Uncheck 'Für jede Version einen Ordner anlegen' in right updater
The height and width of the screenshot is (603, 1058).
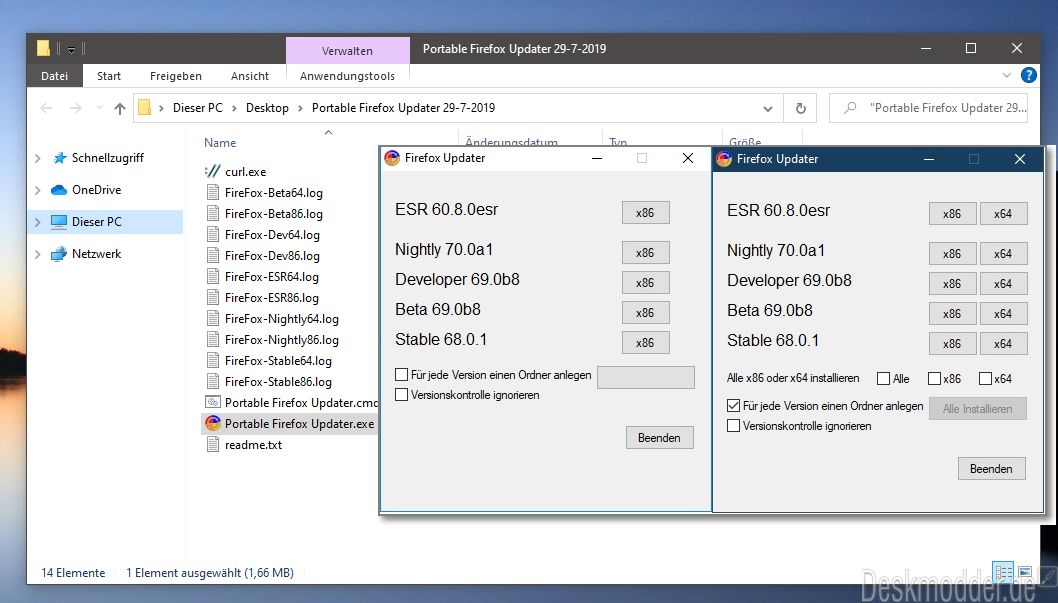click(x=733, y=405)
